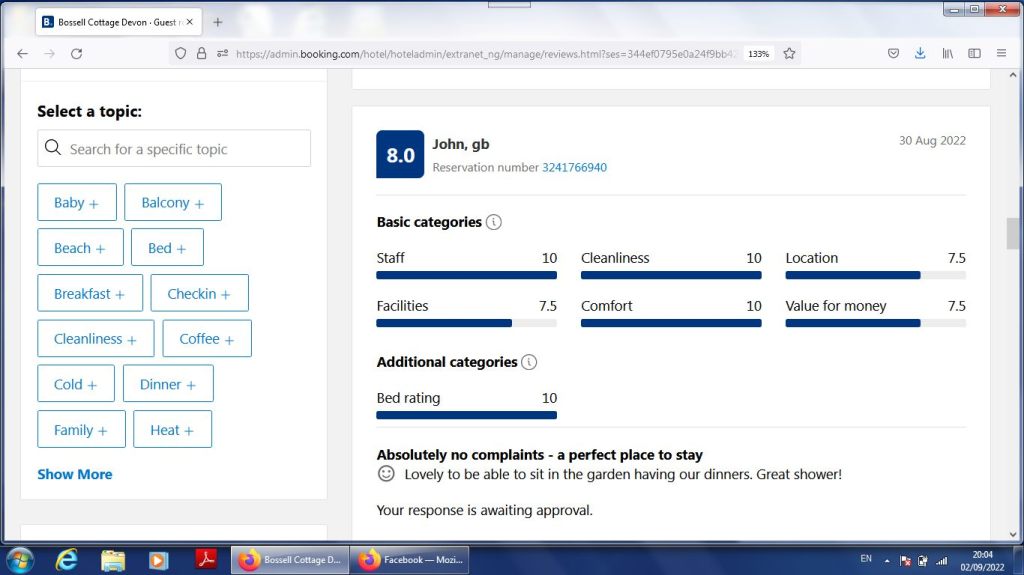Switch to Facebook taskbar window
The image size is (1024, 575).
click(411, 560)
